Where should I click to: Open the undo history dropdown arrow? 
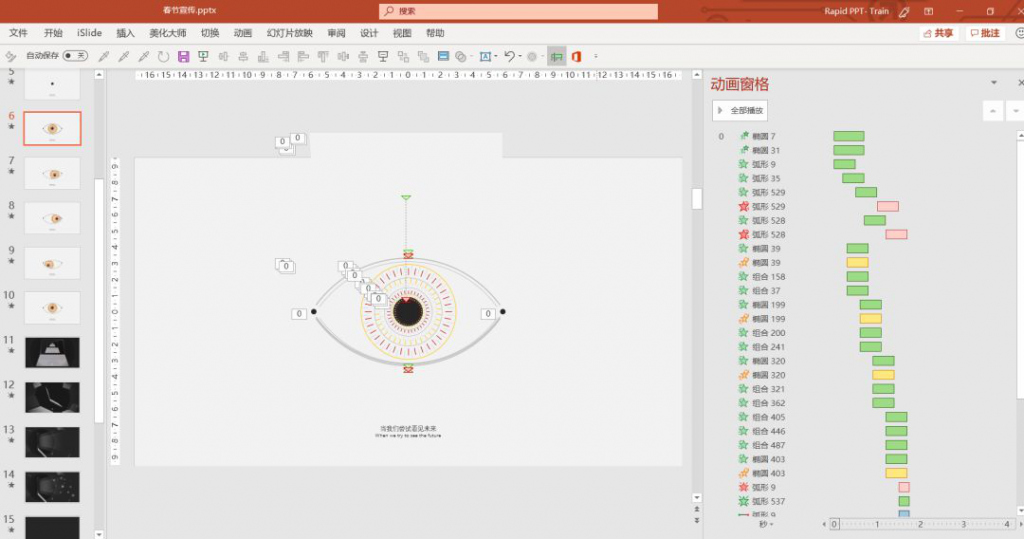point(520,56)
